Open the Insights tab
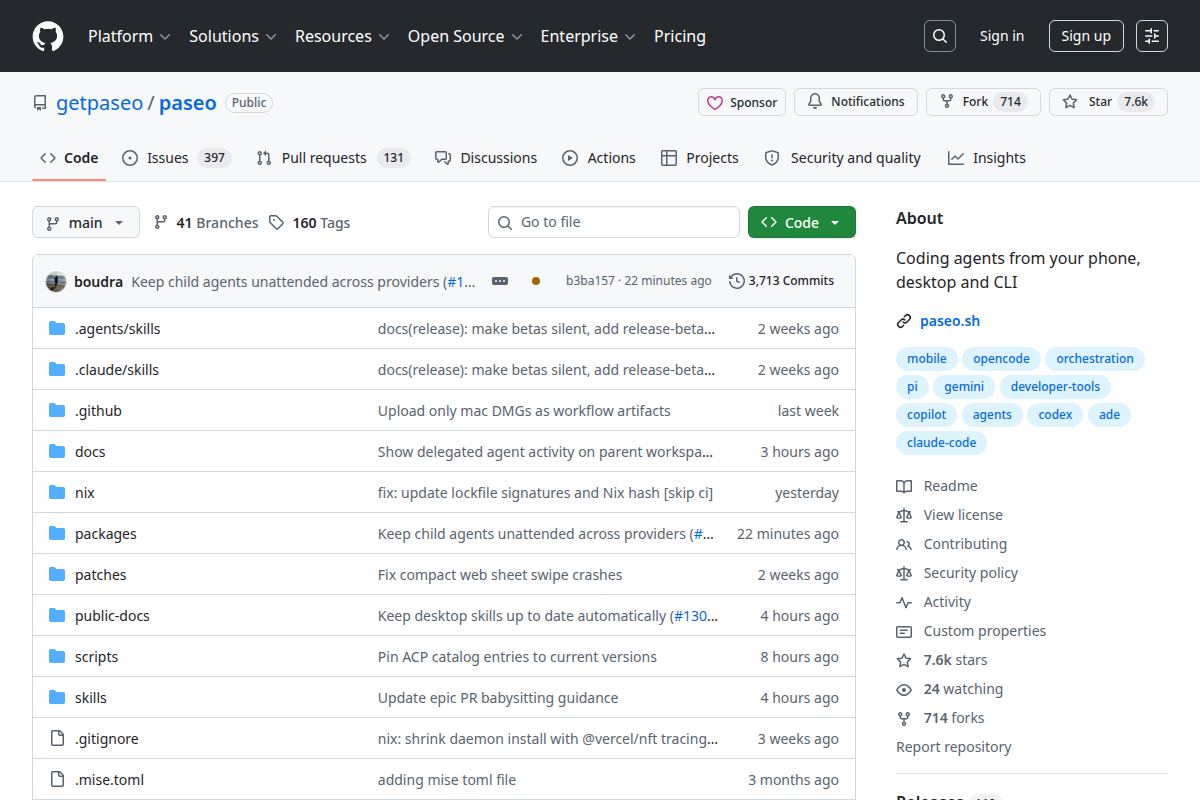1200x800 pixels. coord(987,158)
